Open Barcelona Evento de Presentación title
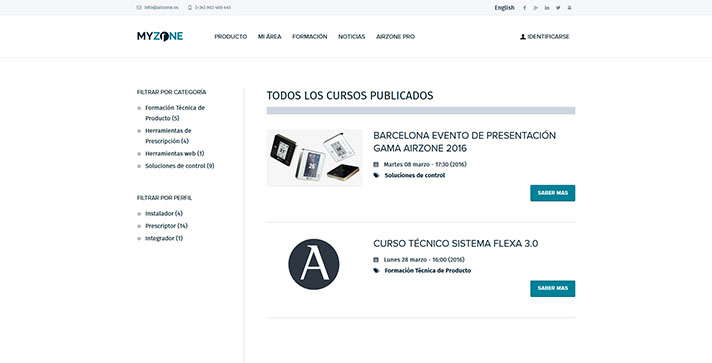 465,142
